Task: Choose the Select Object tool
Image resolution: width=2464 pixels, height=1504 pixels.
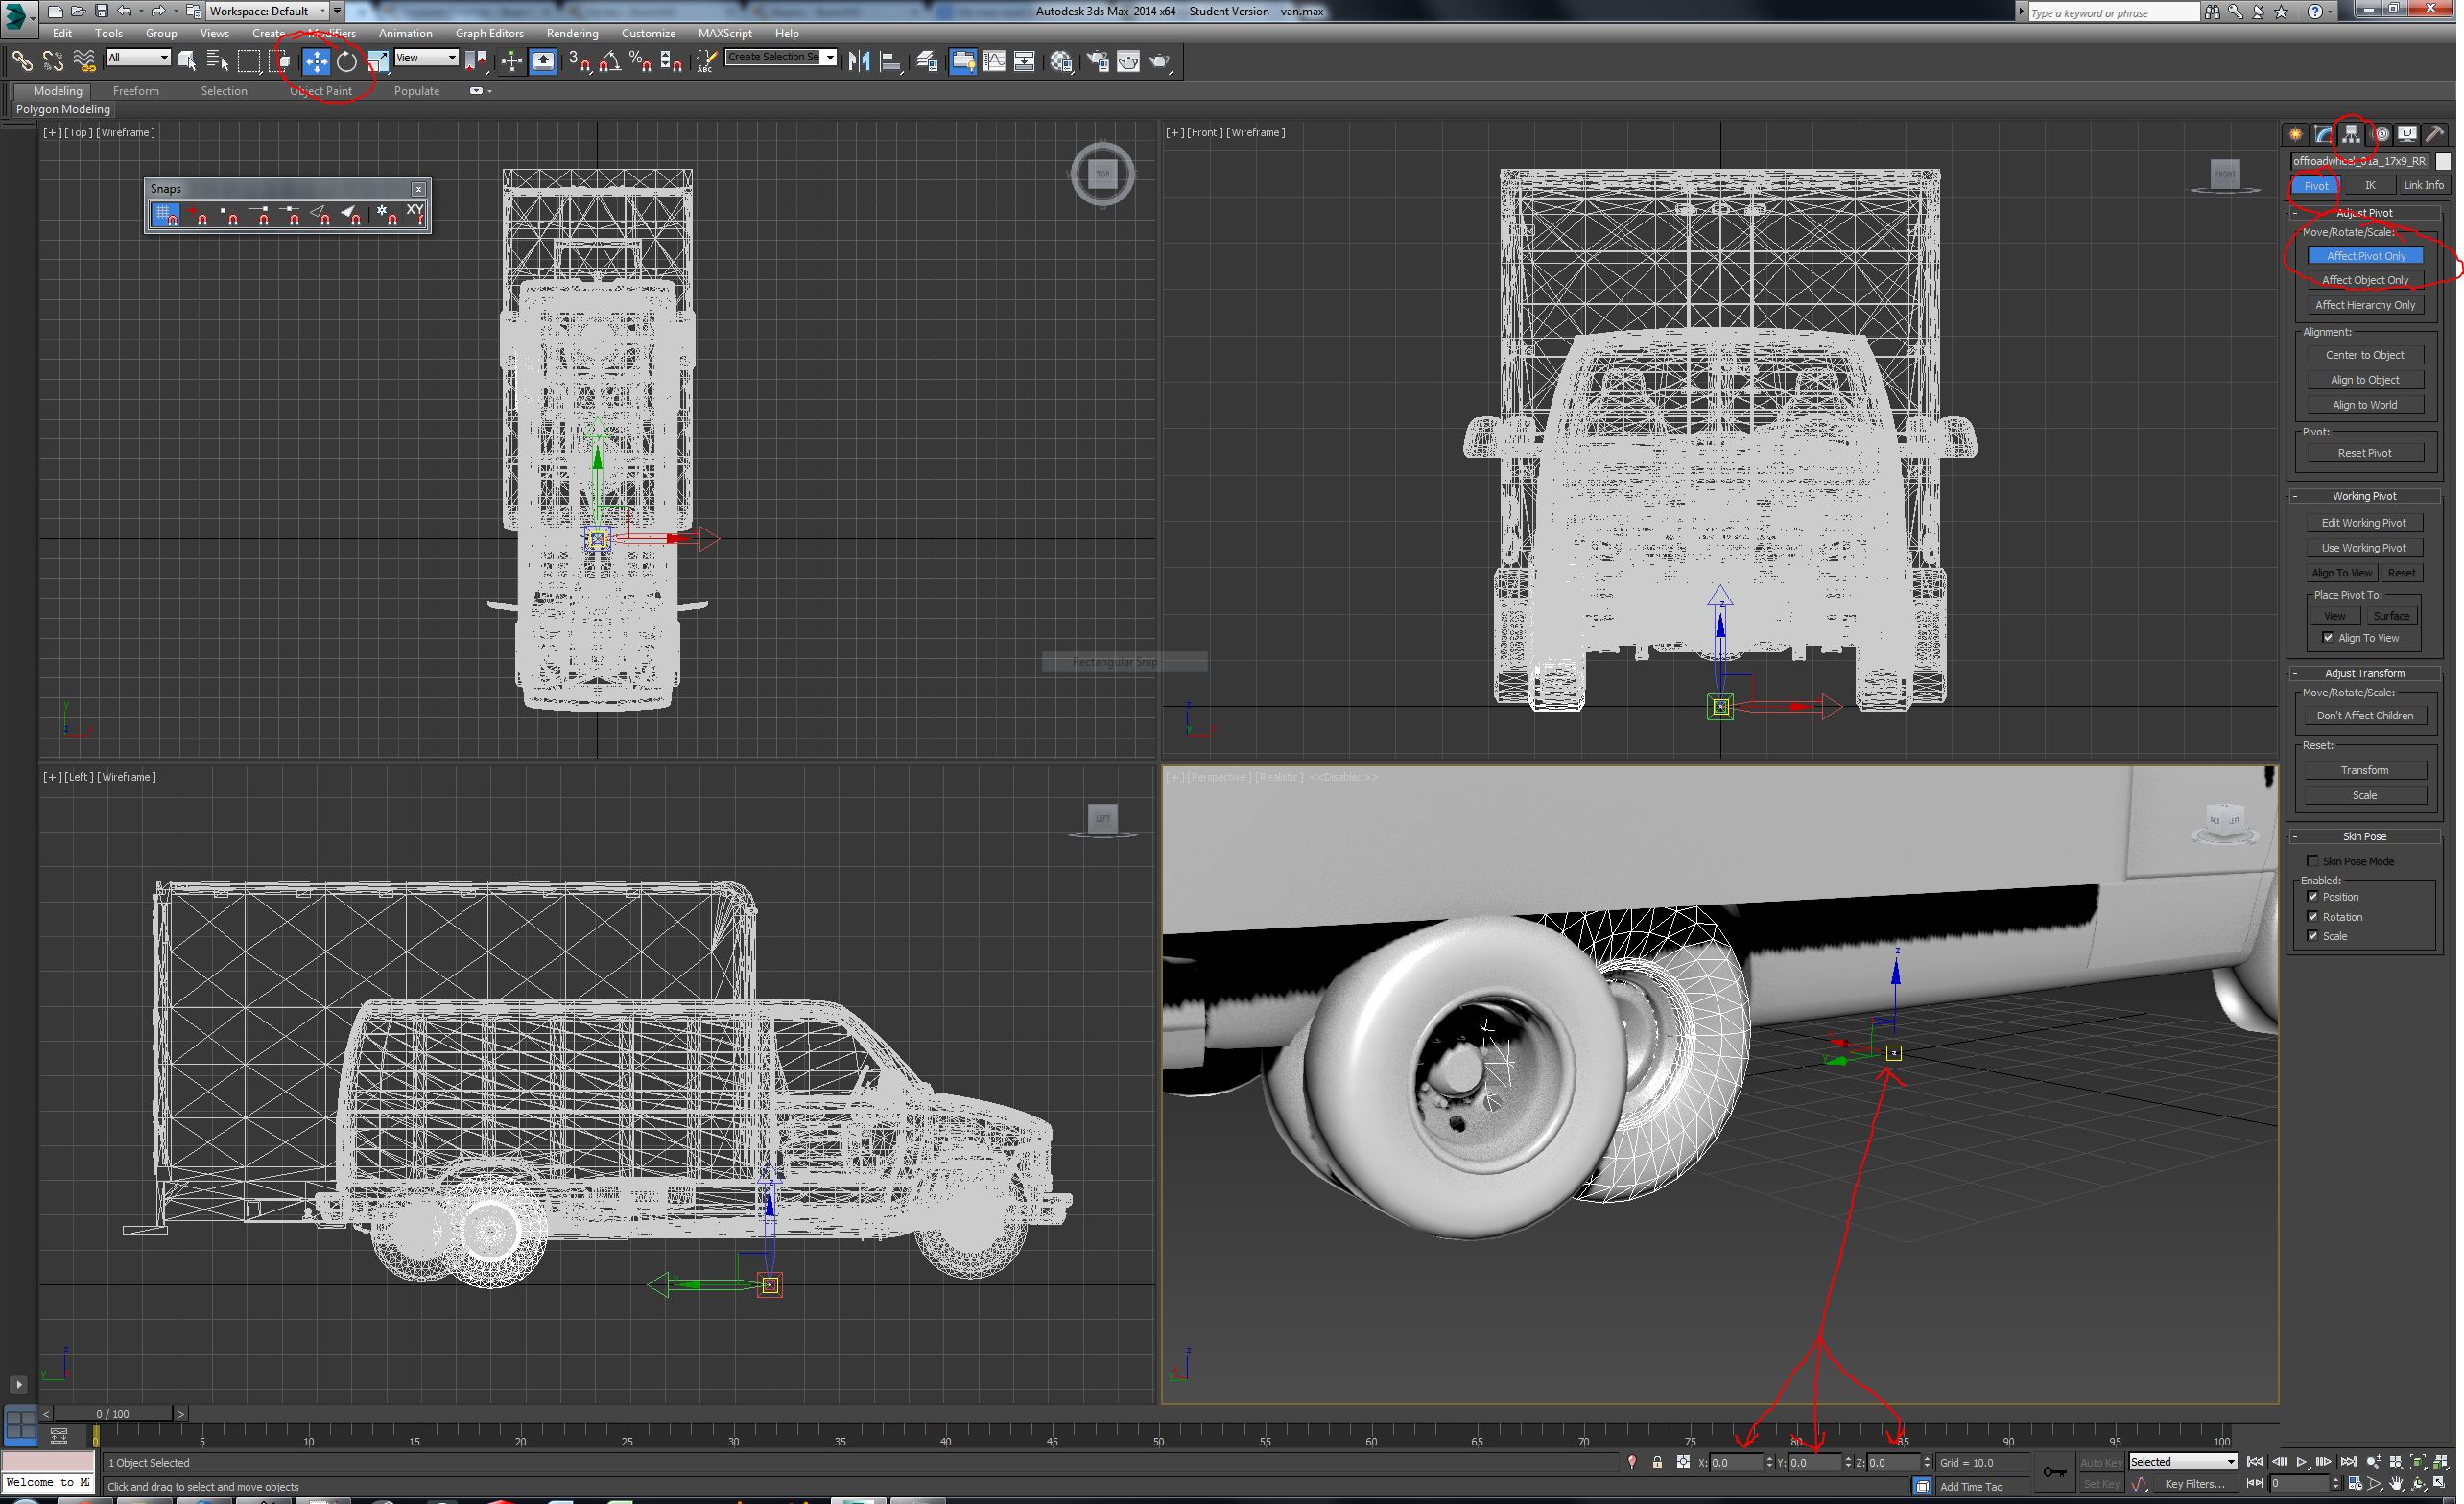Action: click(x=187, y=62)
